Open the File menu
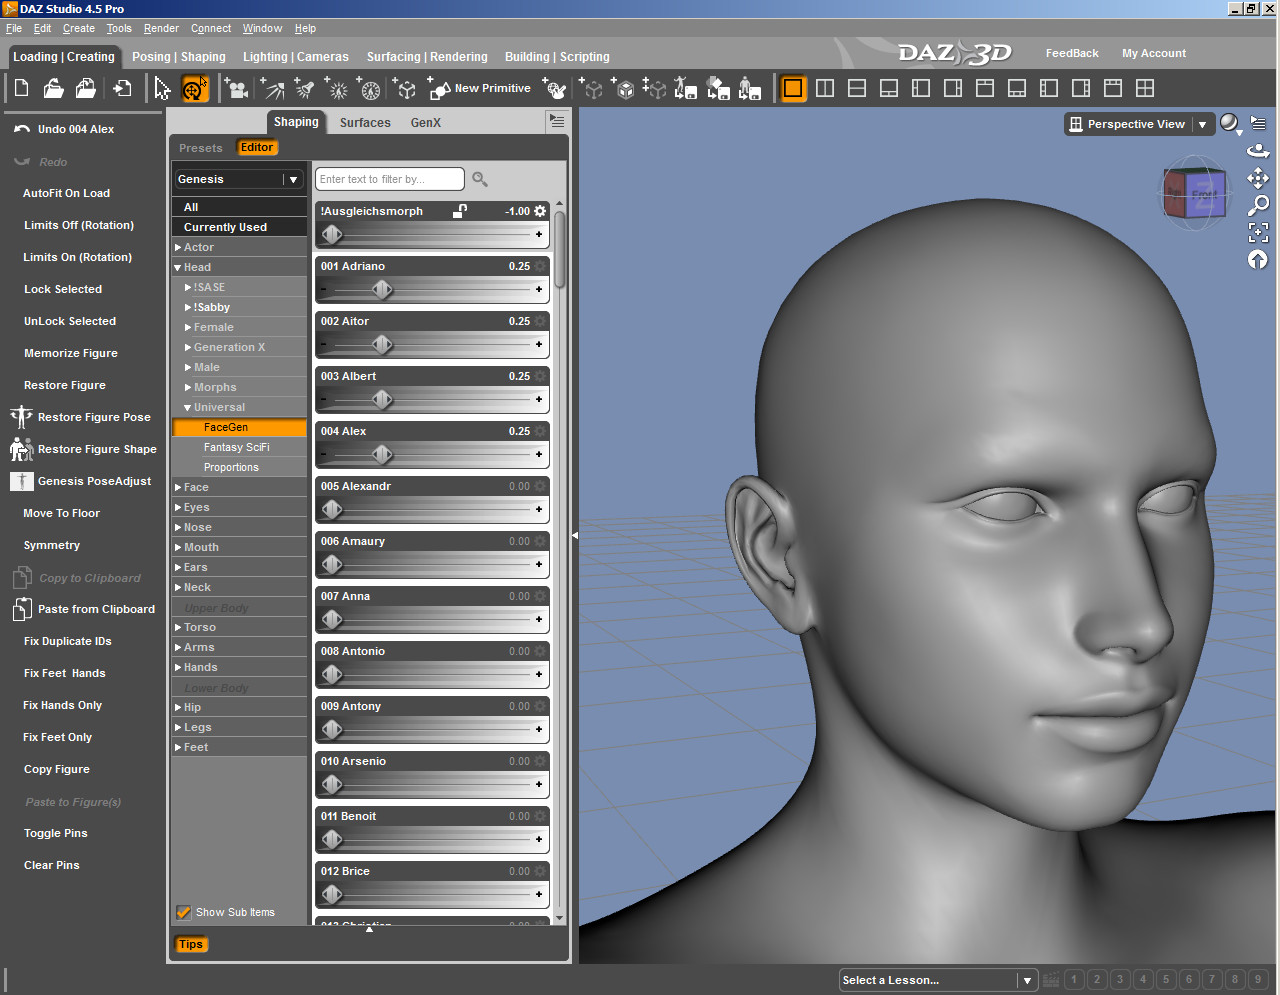The width and height of the screenshot is (1280, 995). (14, 28)
